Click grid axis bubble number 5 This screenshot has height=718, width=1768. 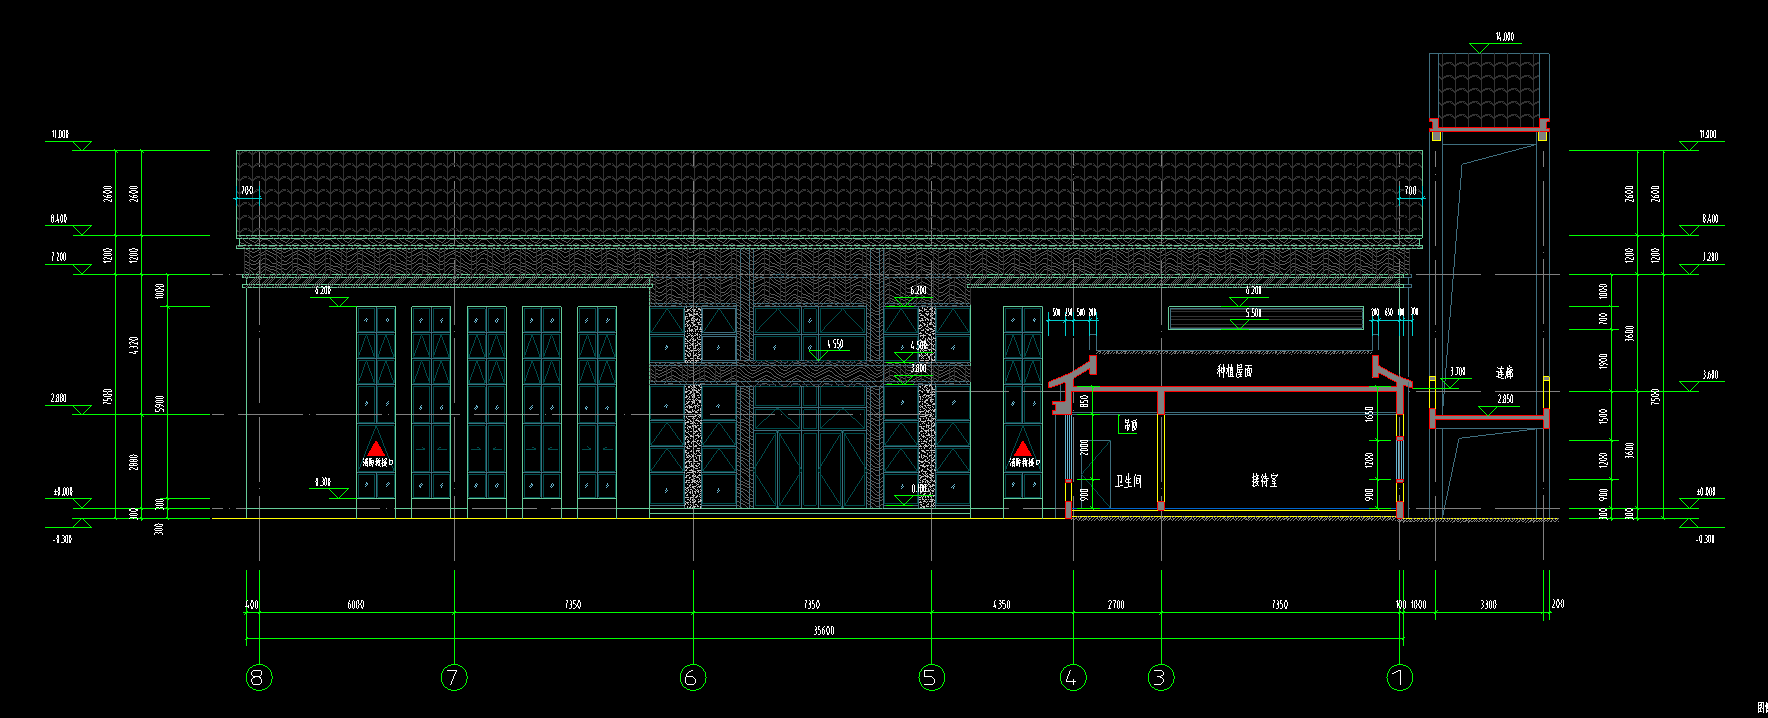tap(931, 678)
